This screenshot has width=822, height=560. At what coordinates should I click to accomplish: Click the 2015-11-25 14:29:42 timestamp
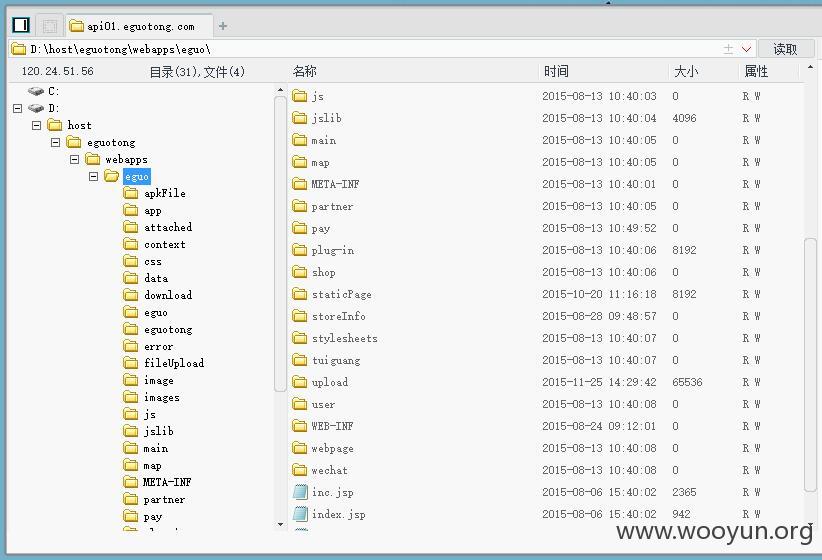599,382
